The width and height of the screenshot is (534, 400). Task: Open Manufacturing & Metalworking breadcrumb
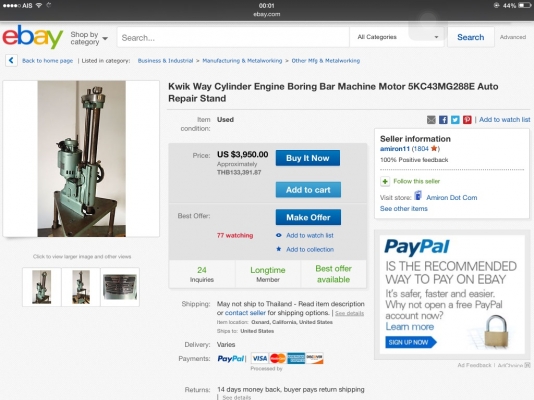(242, 61)
